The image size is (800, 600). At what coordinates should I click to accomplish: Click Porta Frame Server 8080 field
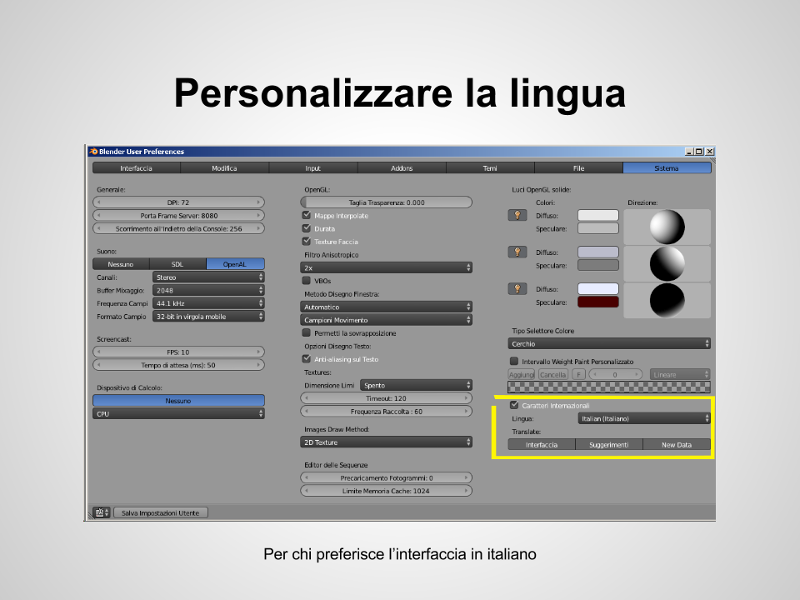(x=179, y=215)
